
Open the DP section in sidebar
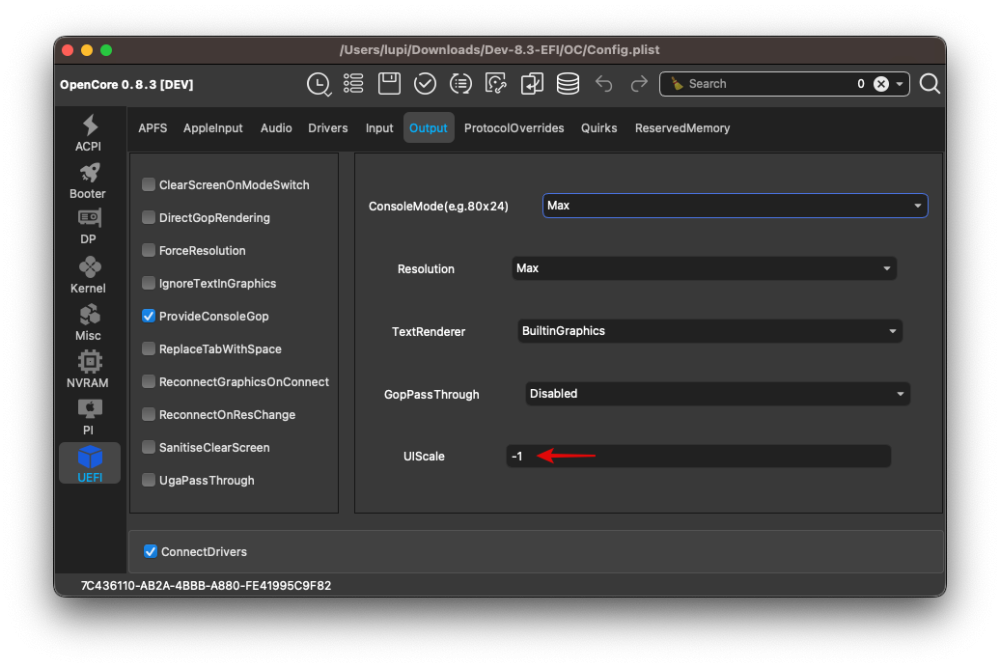click(x=88, y=227)
